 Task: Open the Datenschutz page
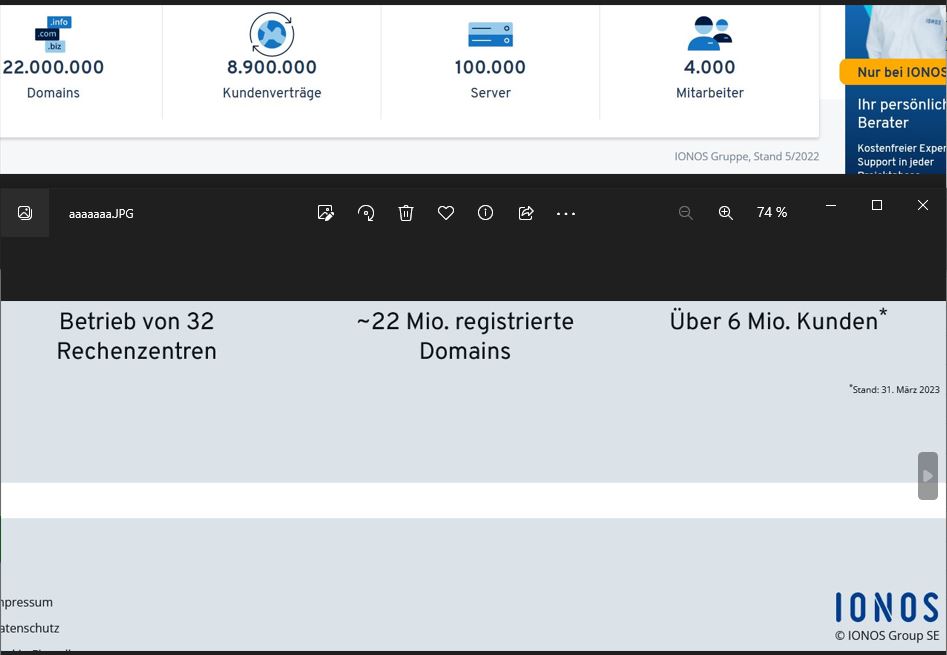tap(29, 628)
